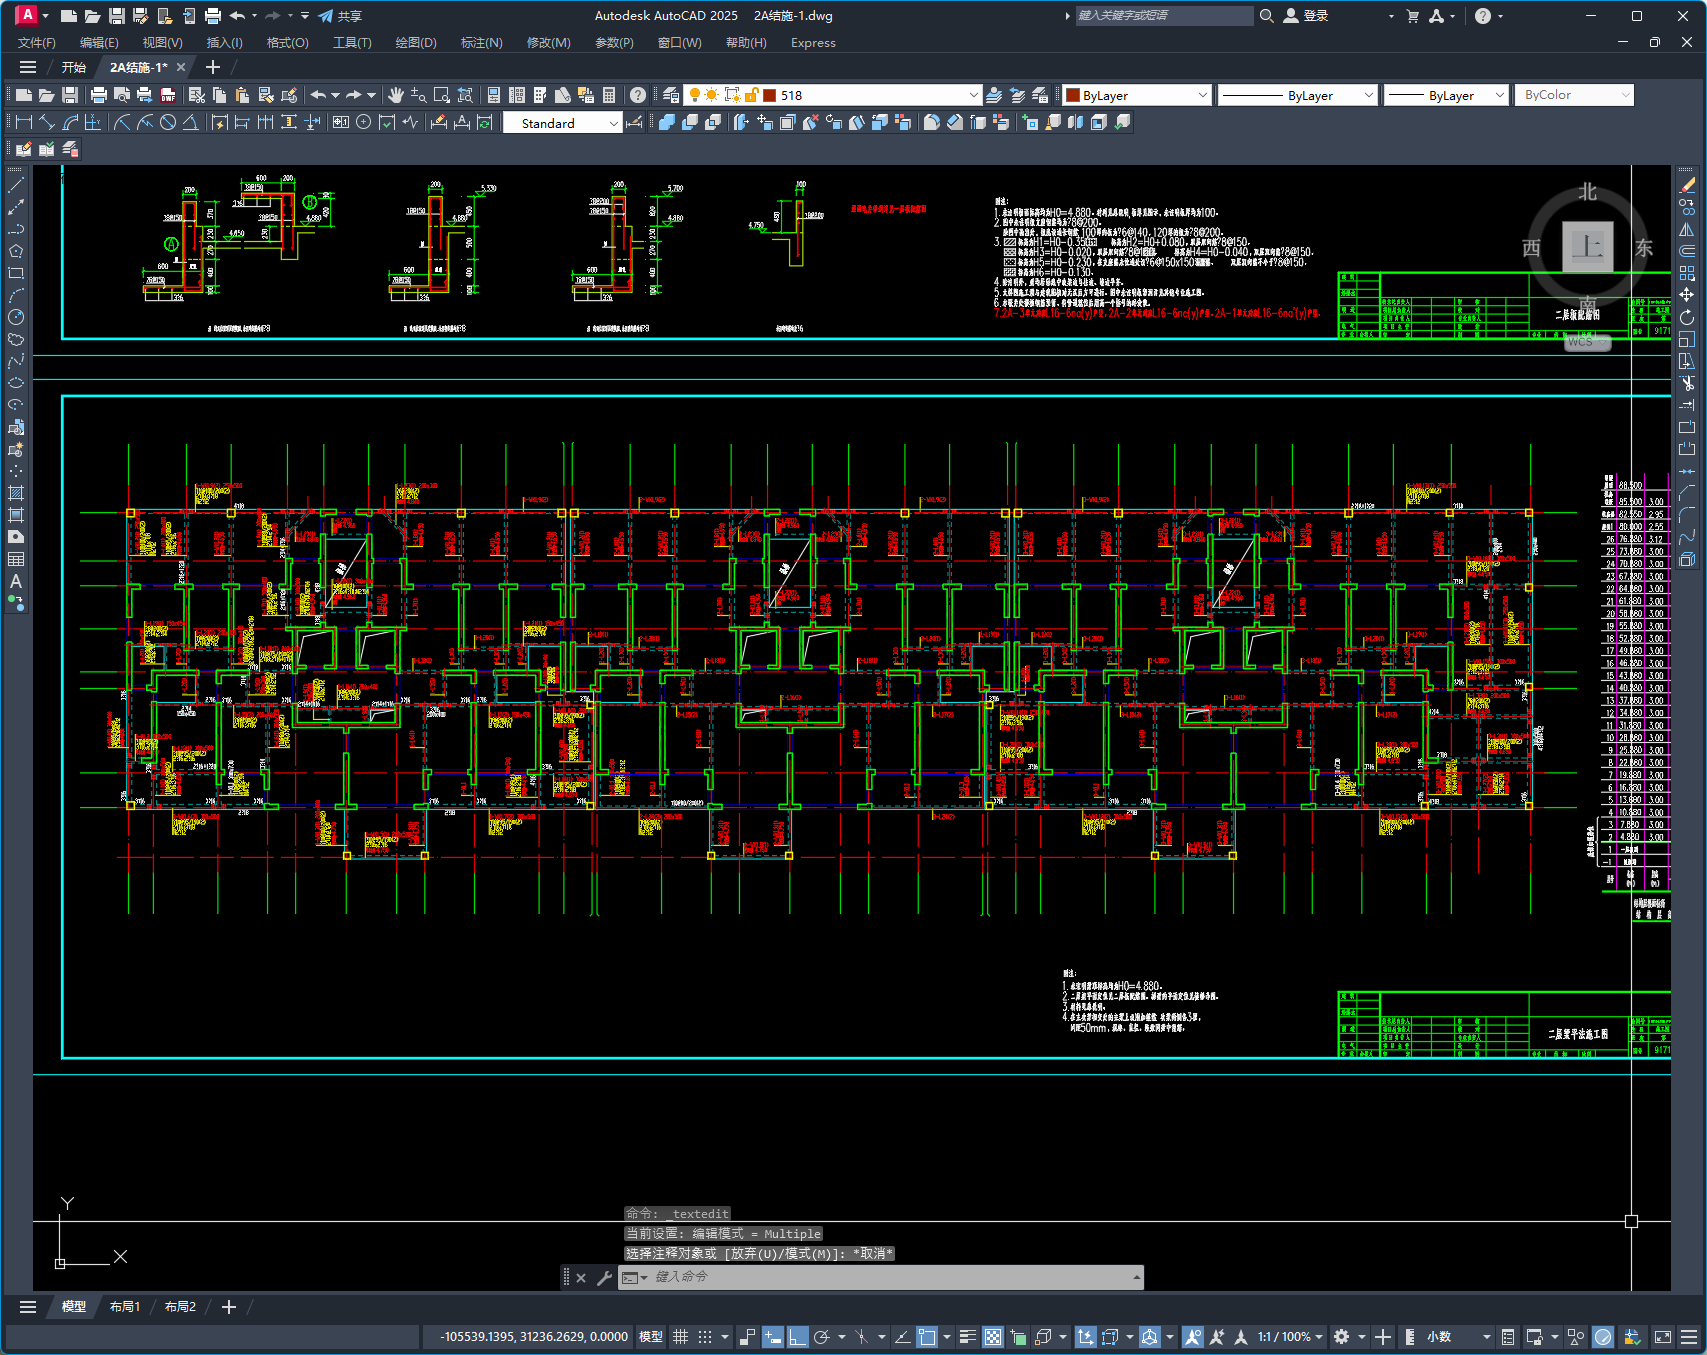This screenshot has width=1707, height=1355.
Task: Open the 文件(F) menu
Action: click(37, 43)
